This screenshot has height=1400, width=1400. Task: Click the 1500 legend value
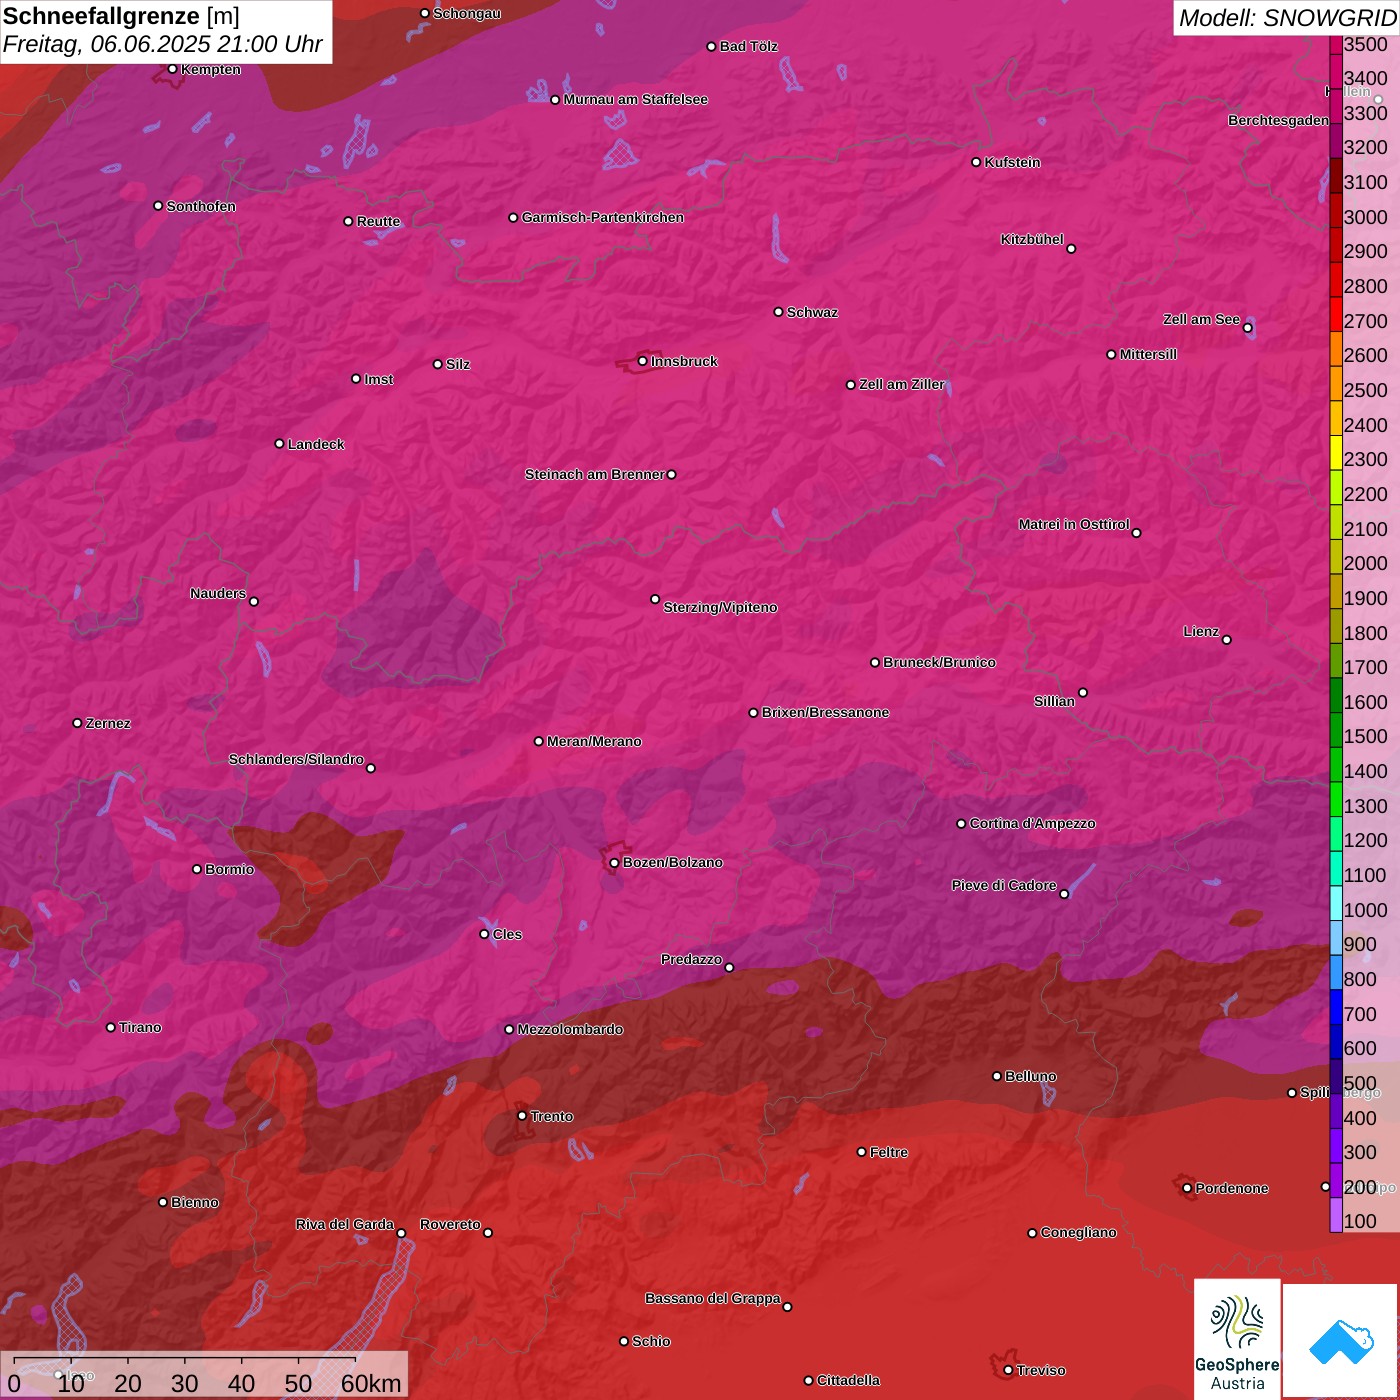pyautogui.click(x=1366, y=736)
